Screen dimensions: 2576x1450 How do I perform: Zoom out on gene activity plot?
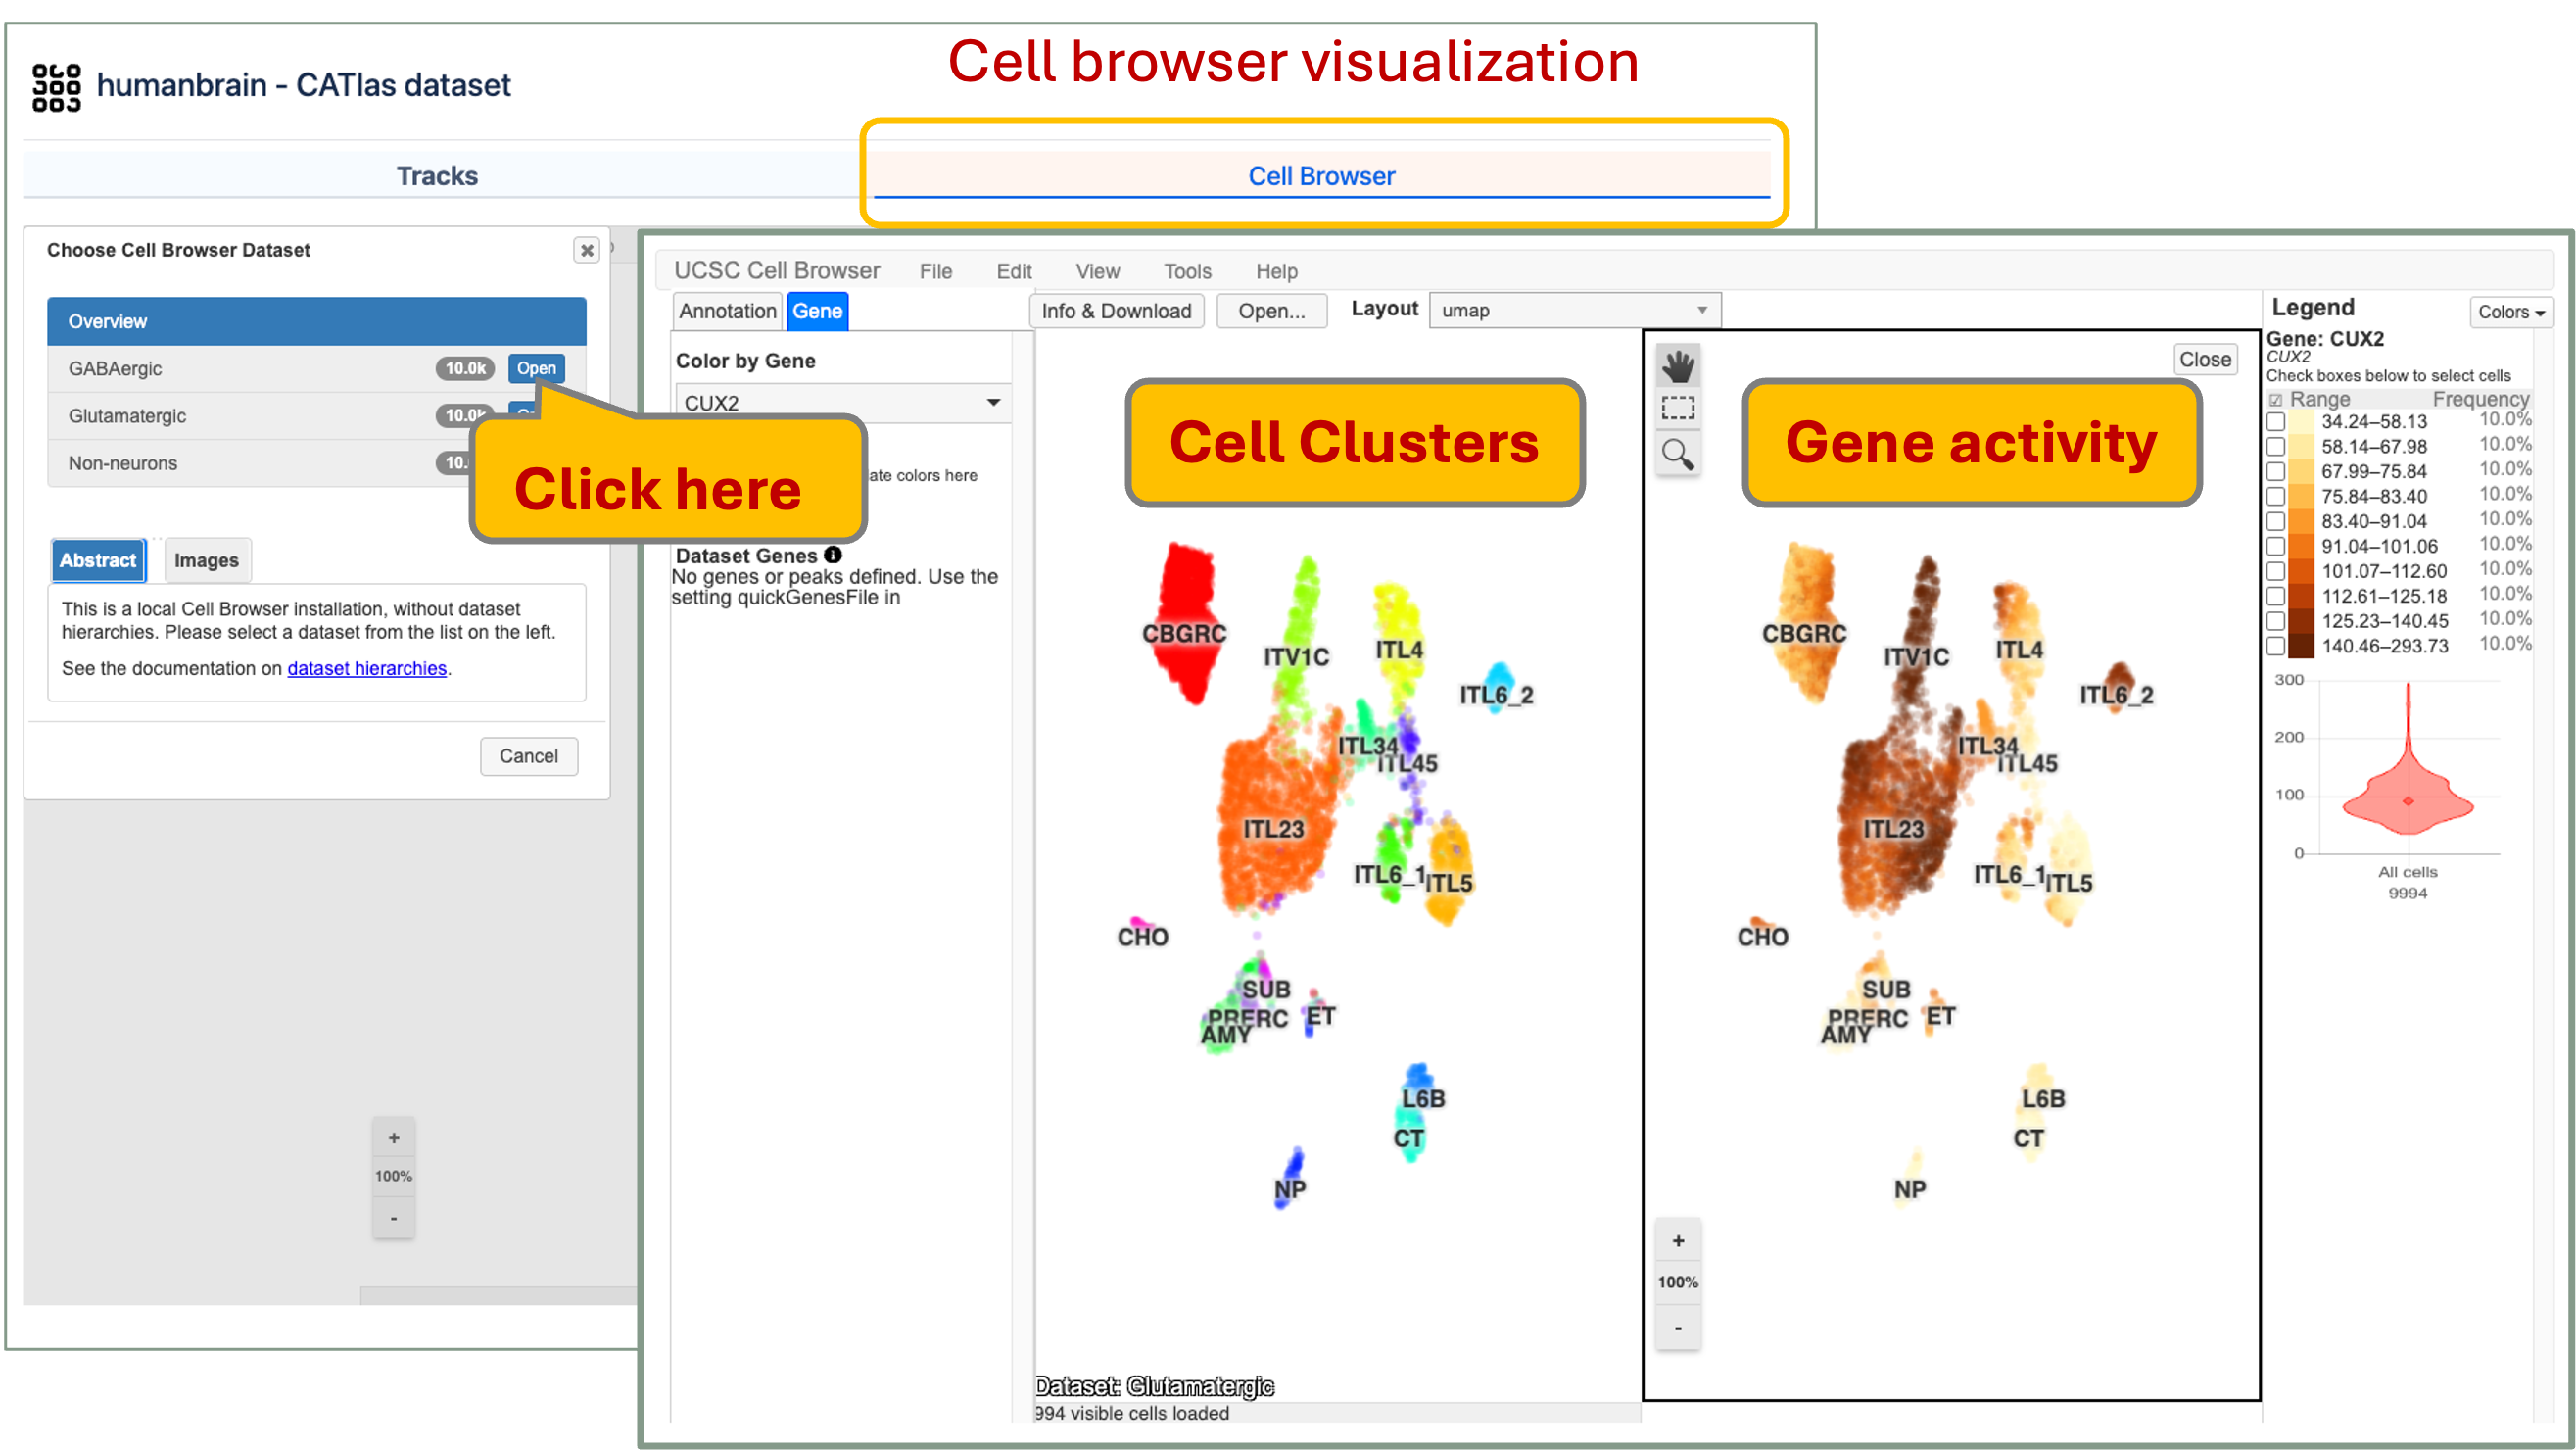pos(1678,1328)
